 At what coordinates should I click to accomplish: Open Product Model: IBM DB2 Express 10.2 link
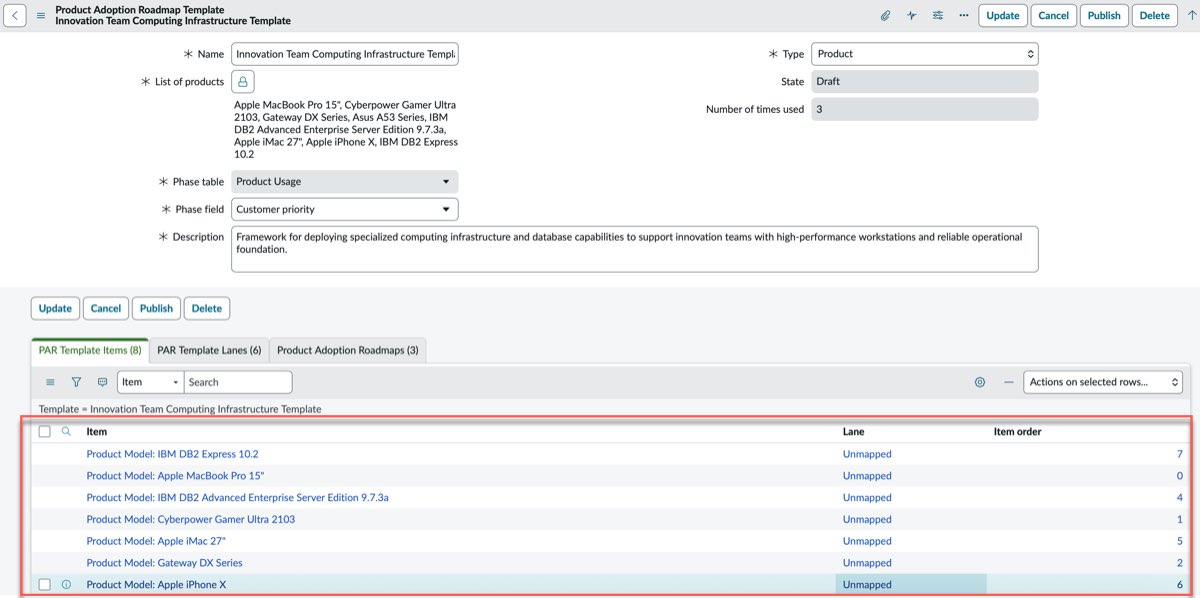172,454
